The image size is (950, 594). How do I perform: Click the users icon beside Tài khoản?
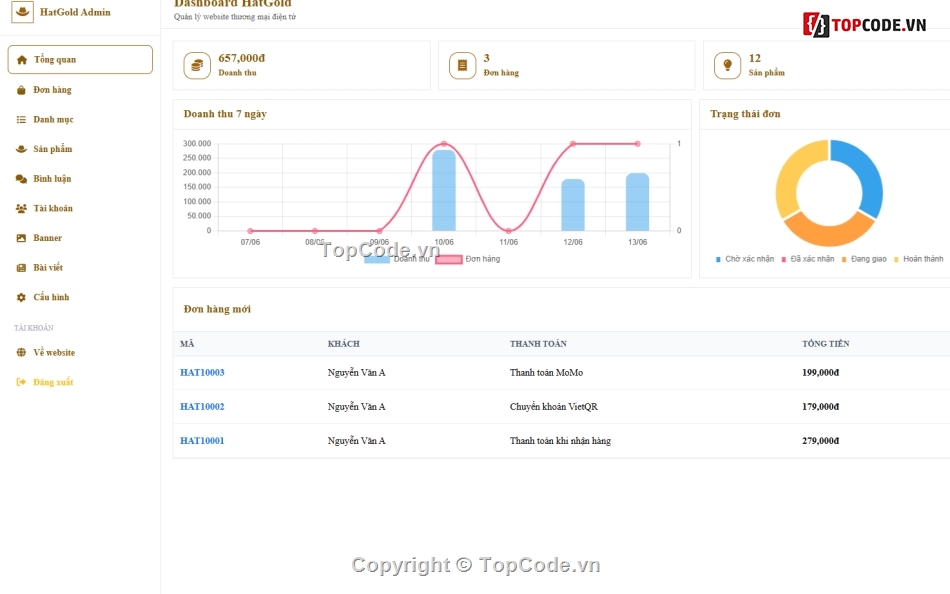coord(21,209)
